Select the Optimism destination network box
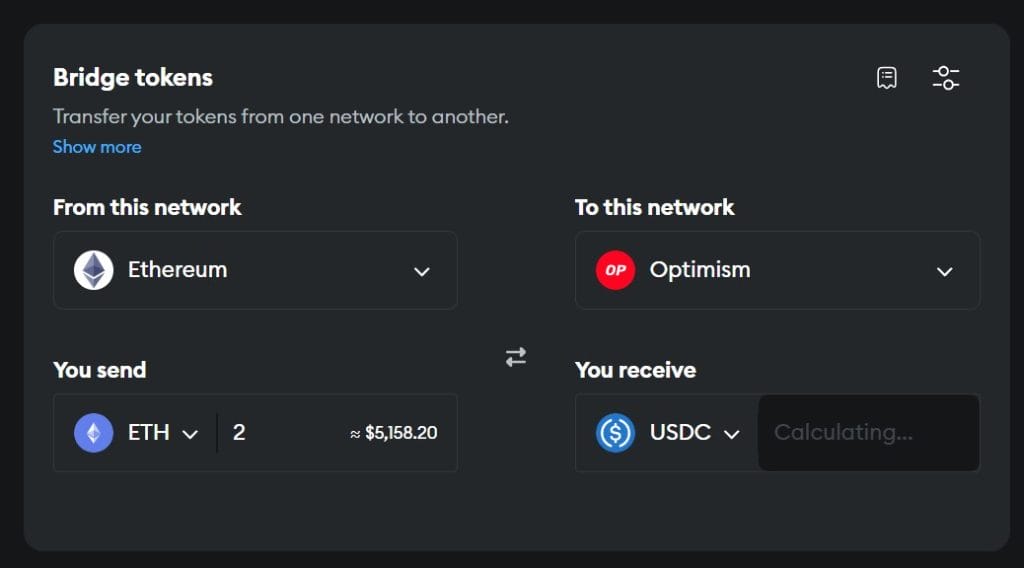 [777, 270]
